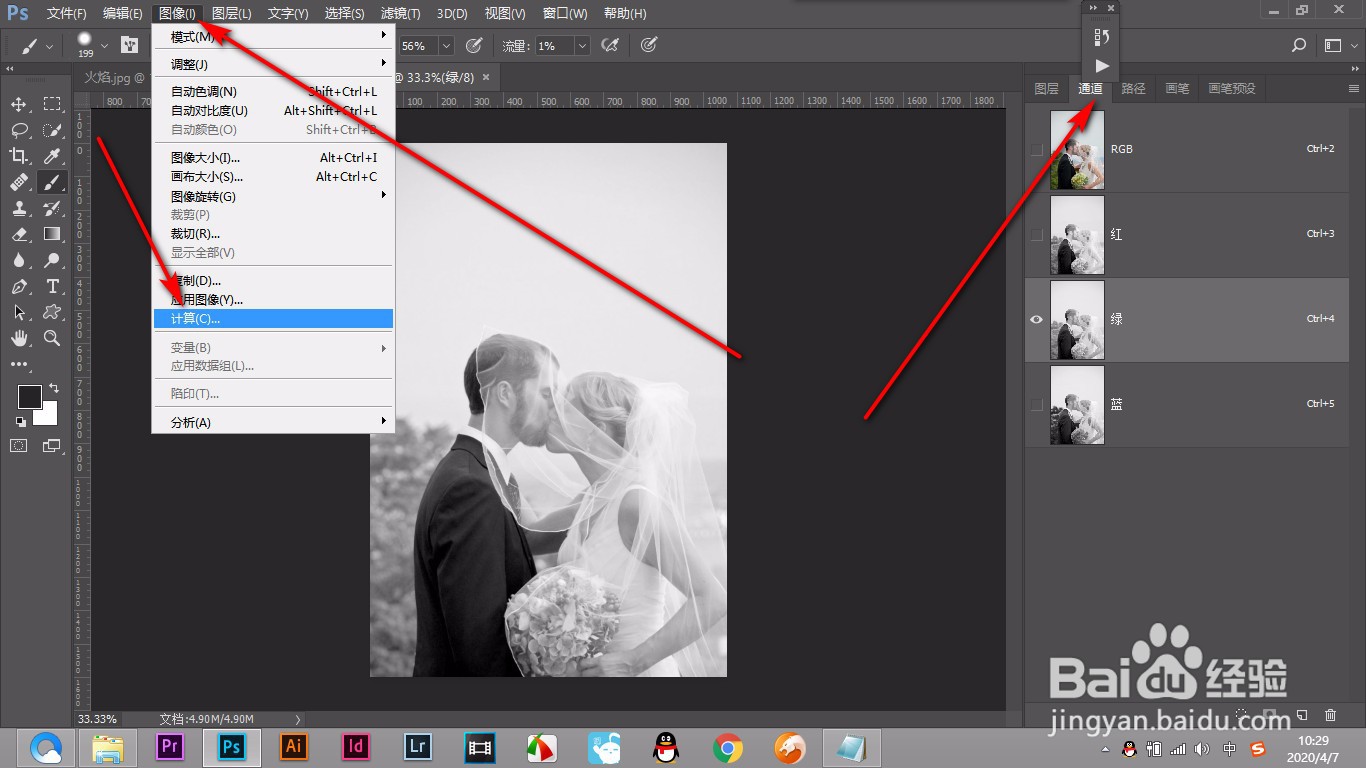The height and width of the screenshot is (768, 1366).
Task: Expand the 模式(M) submenu
Action: click(x=274, y=36)
